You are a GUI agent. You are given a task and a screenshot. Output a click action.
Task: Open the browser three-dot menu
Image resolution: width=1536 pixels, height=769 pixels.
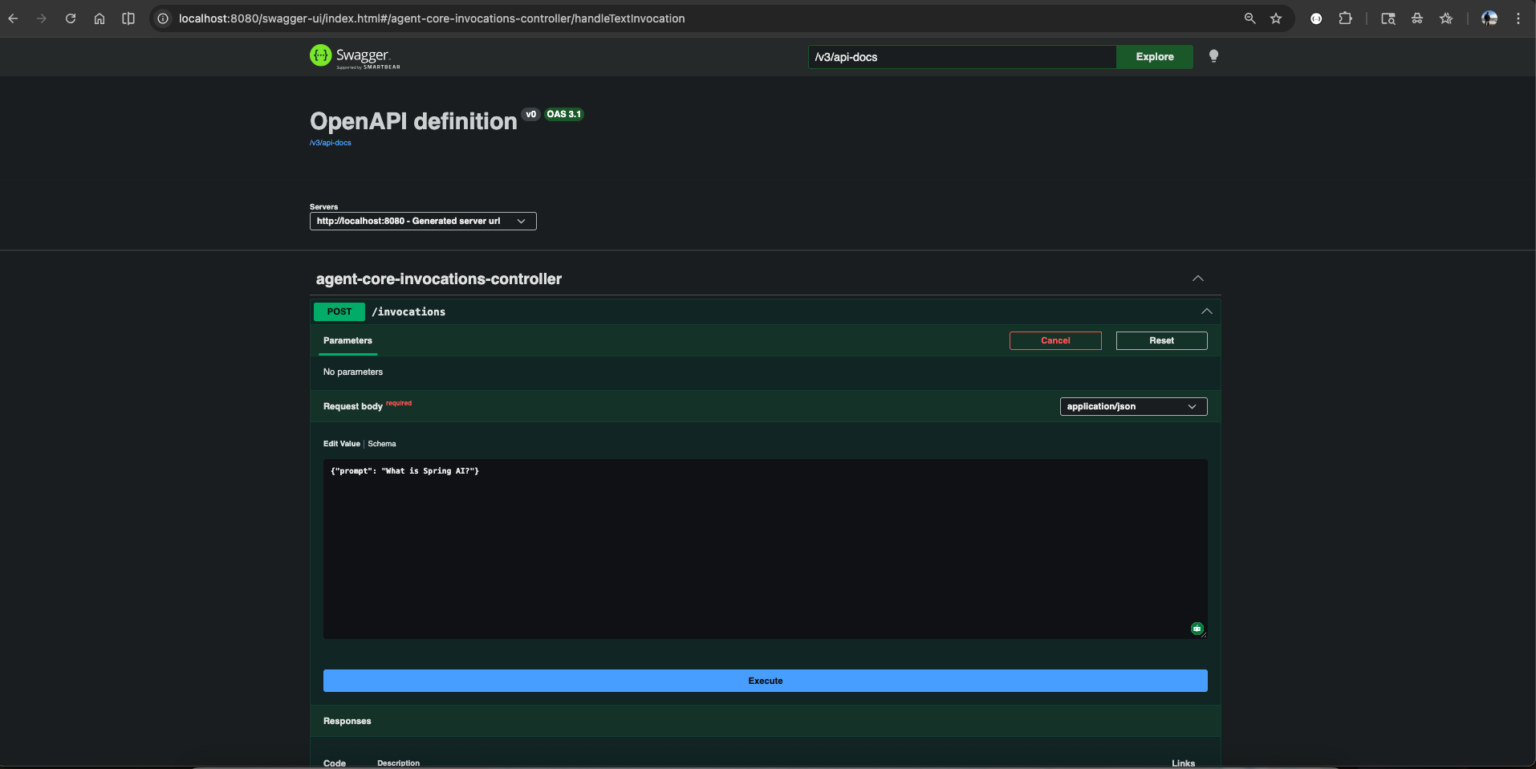(1518, 18)
